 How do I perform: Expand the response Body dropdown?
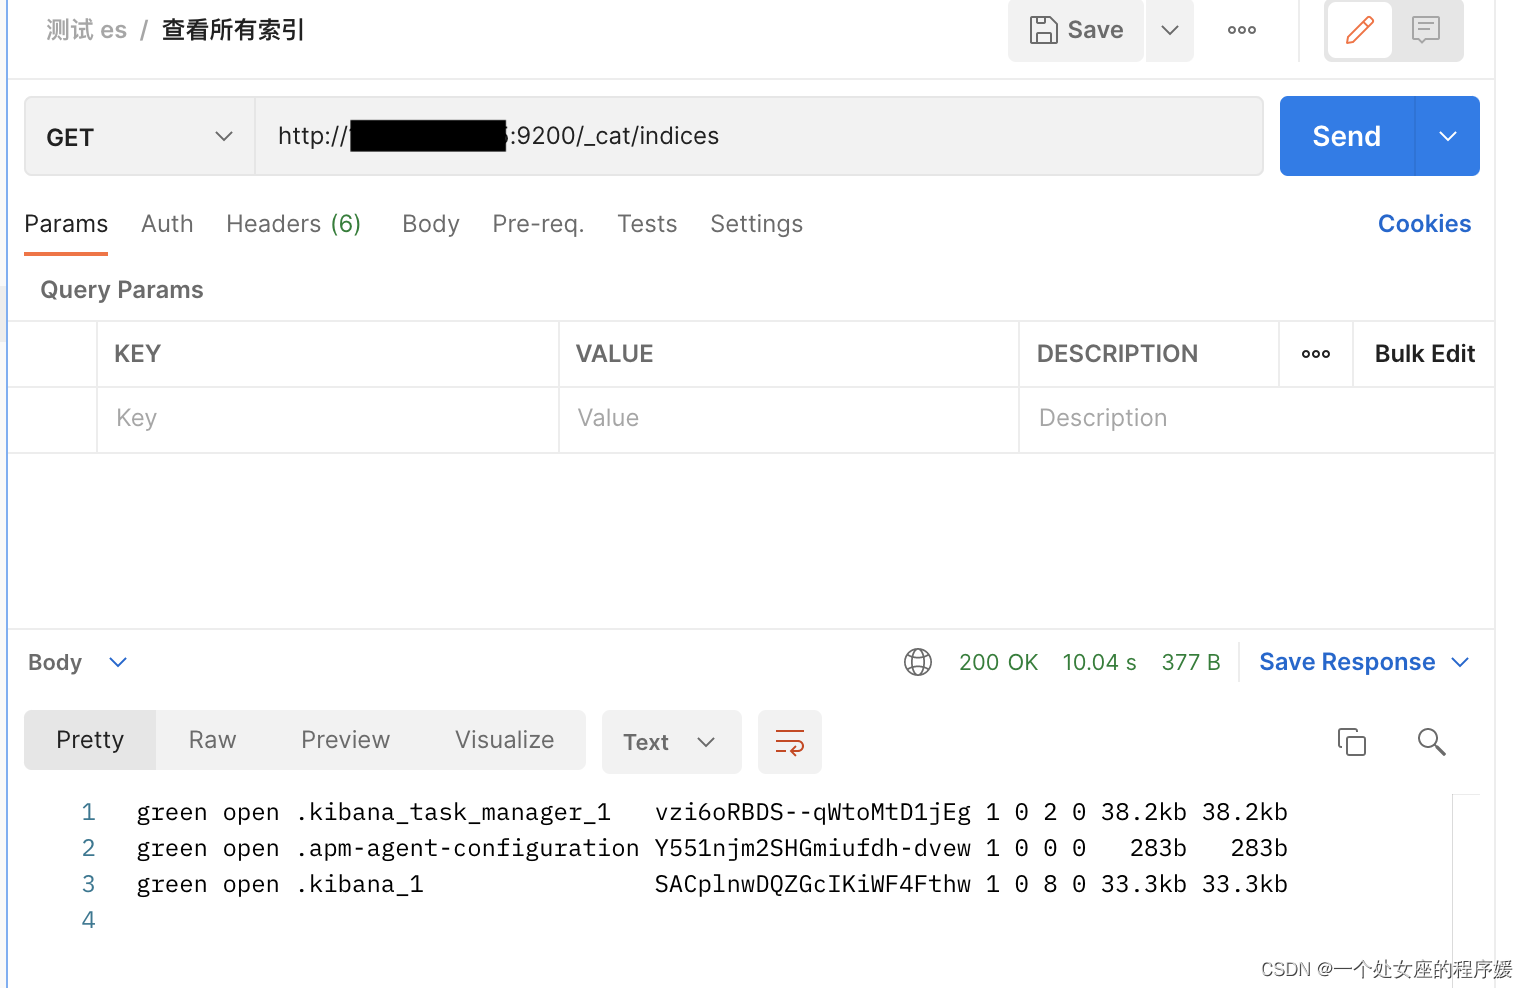coord(77,662)
